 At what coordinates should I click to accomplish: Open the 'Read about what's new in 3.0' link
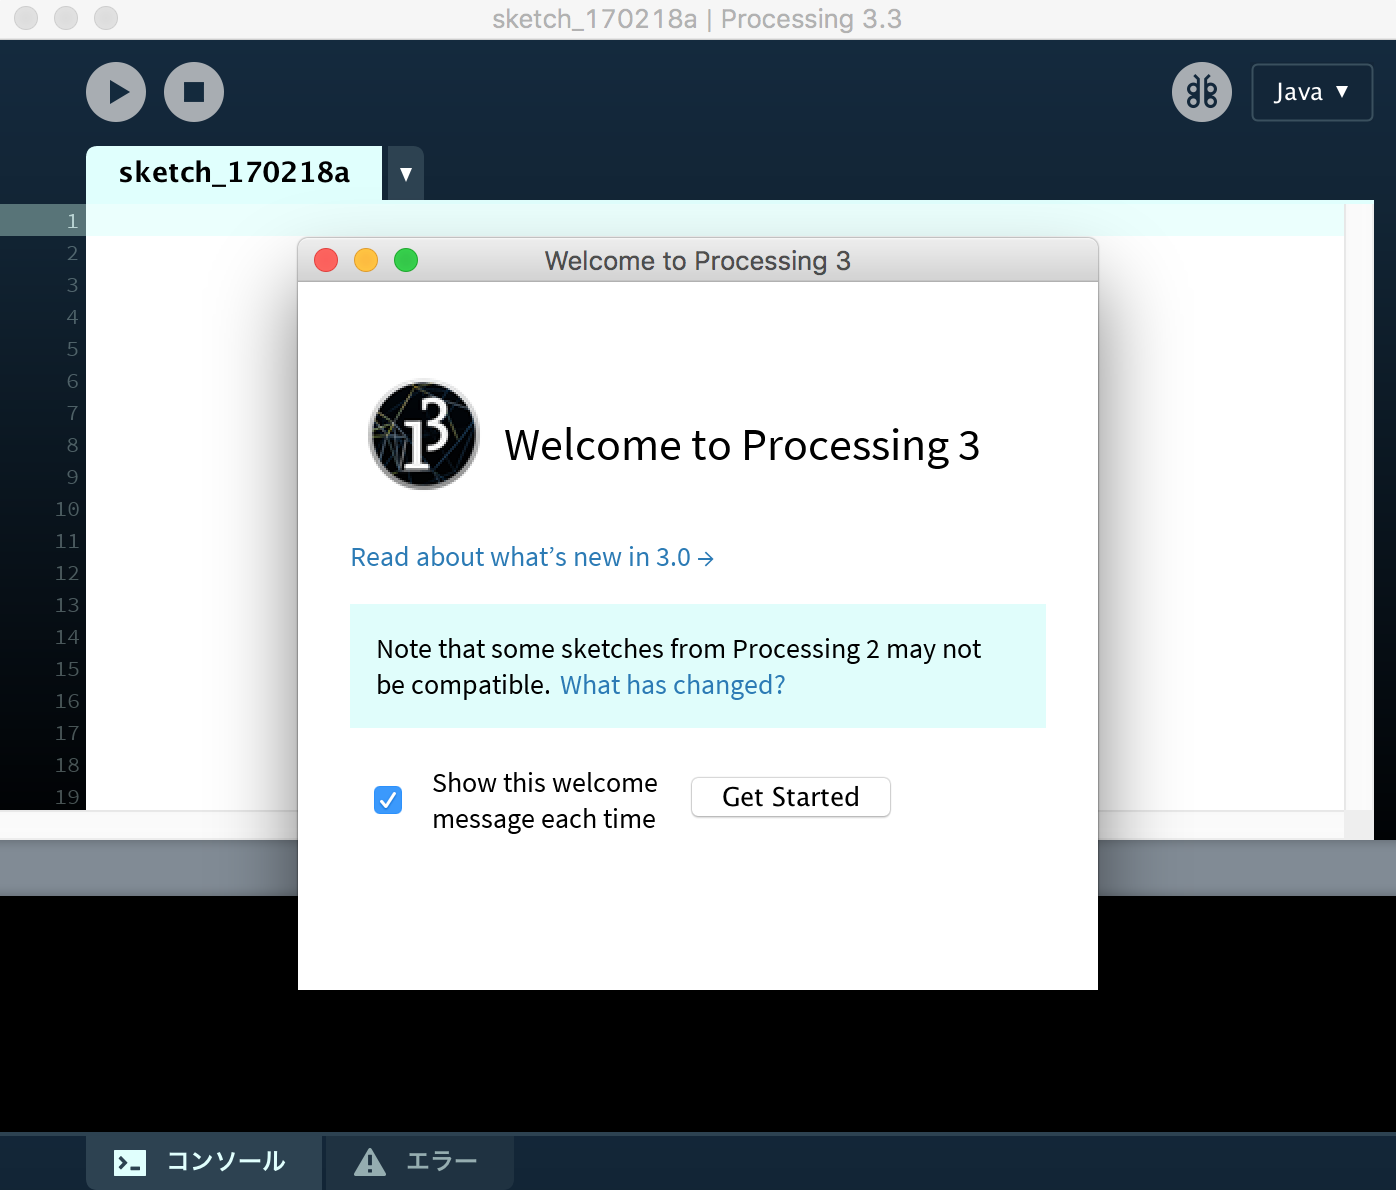pyautogui.click(x=532, y=557)
